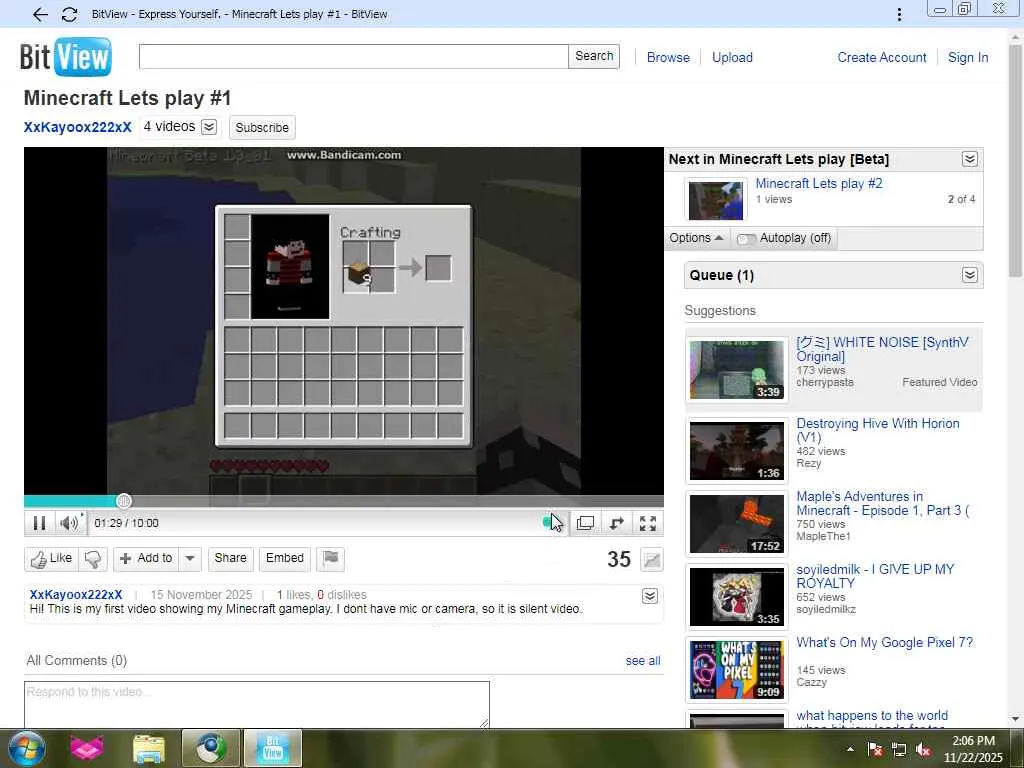Click the muted volume tray icon
The image size is (1024, 768).
tap(923, 750)
